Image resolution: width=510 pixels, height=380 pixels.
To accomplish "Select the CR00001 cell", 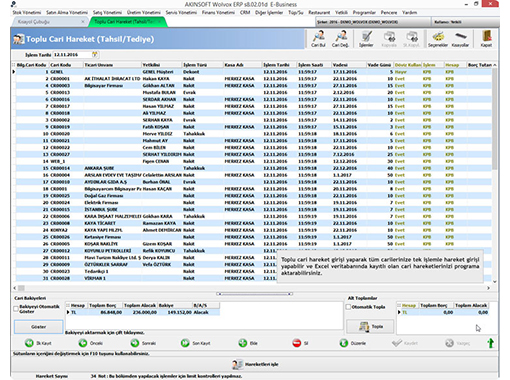I will (66, 79).
